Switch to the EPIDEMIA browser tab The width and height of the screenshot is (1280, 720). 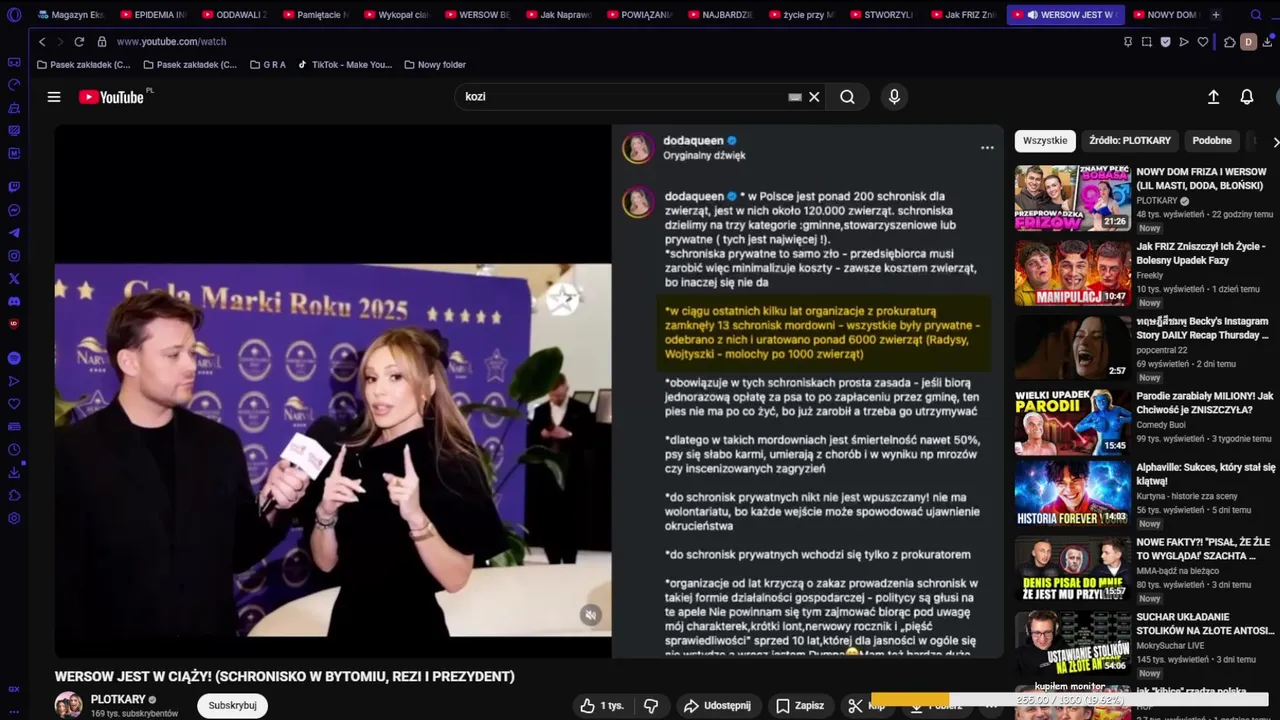(x=152, y=15)
